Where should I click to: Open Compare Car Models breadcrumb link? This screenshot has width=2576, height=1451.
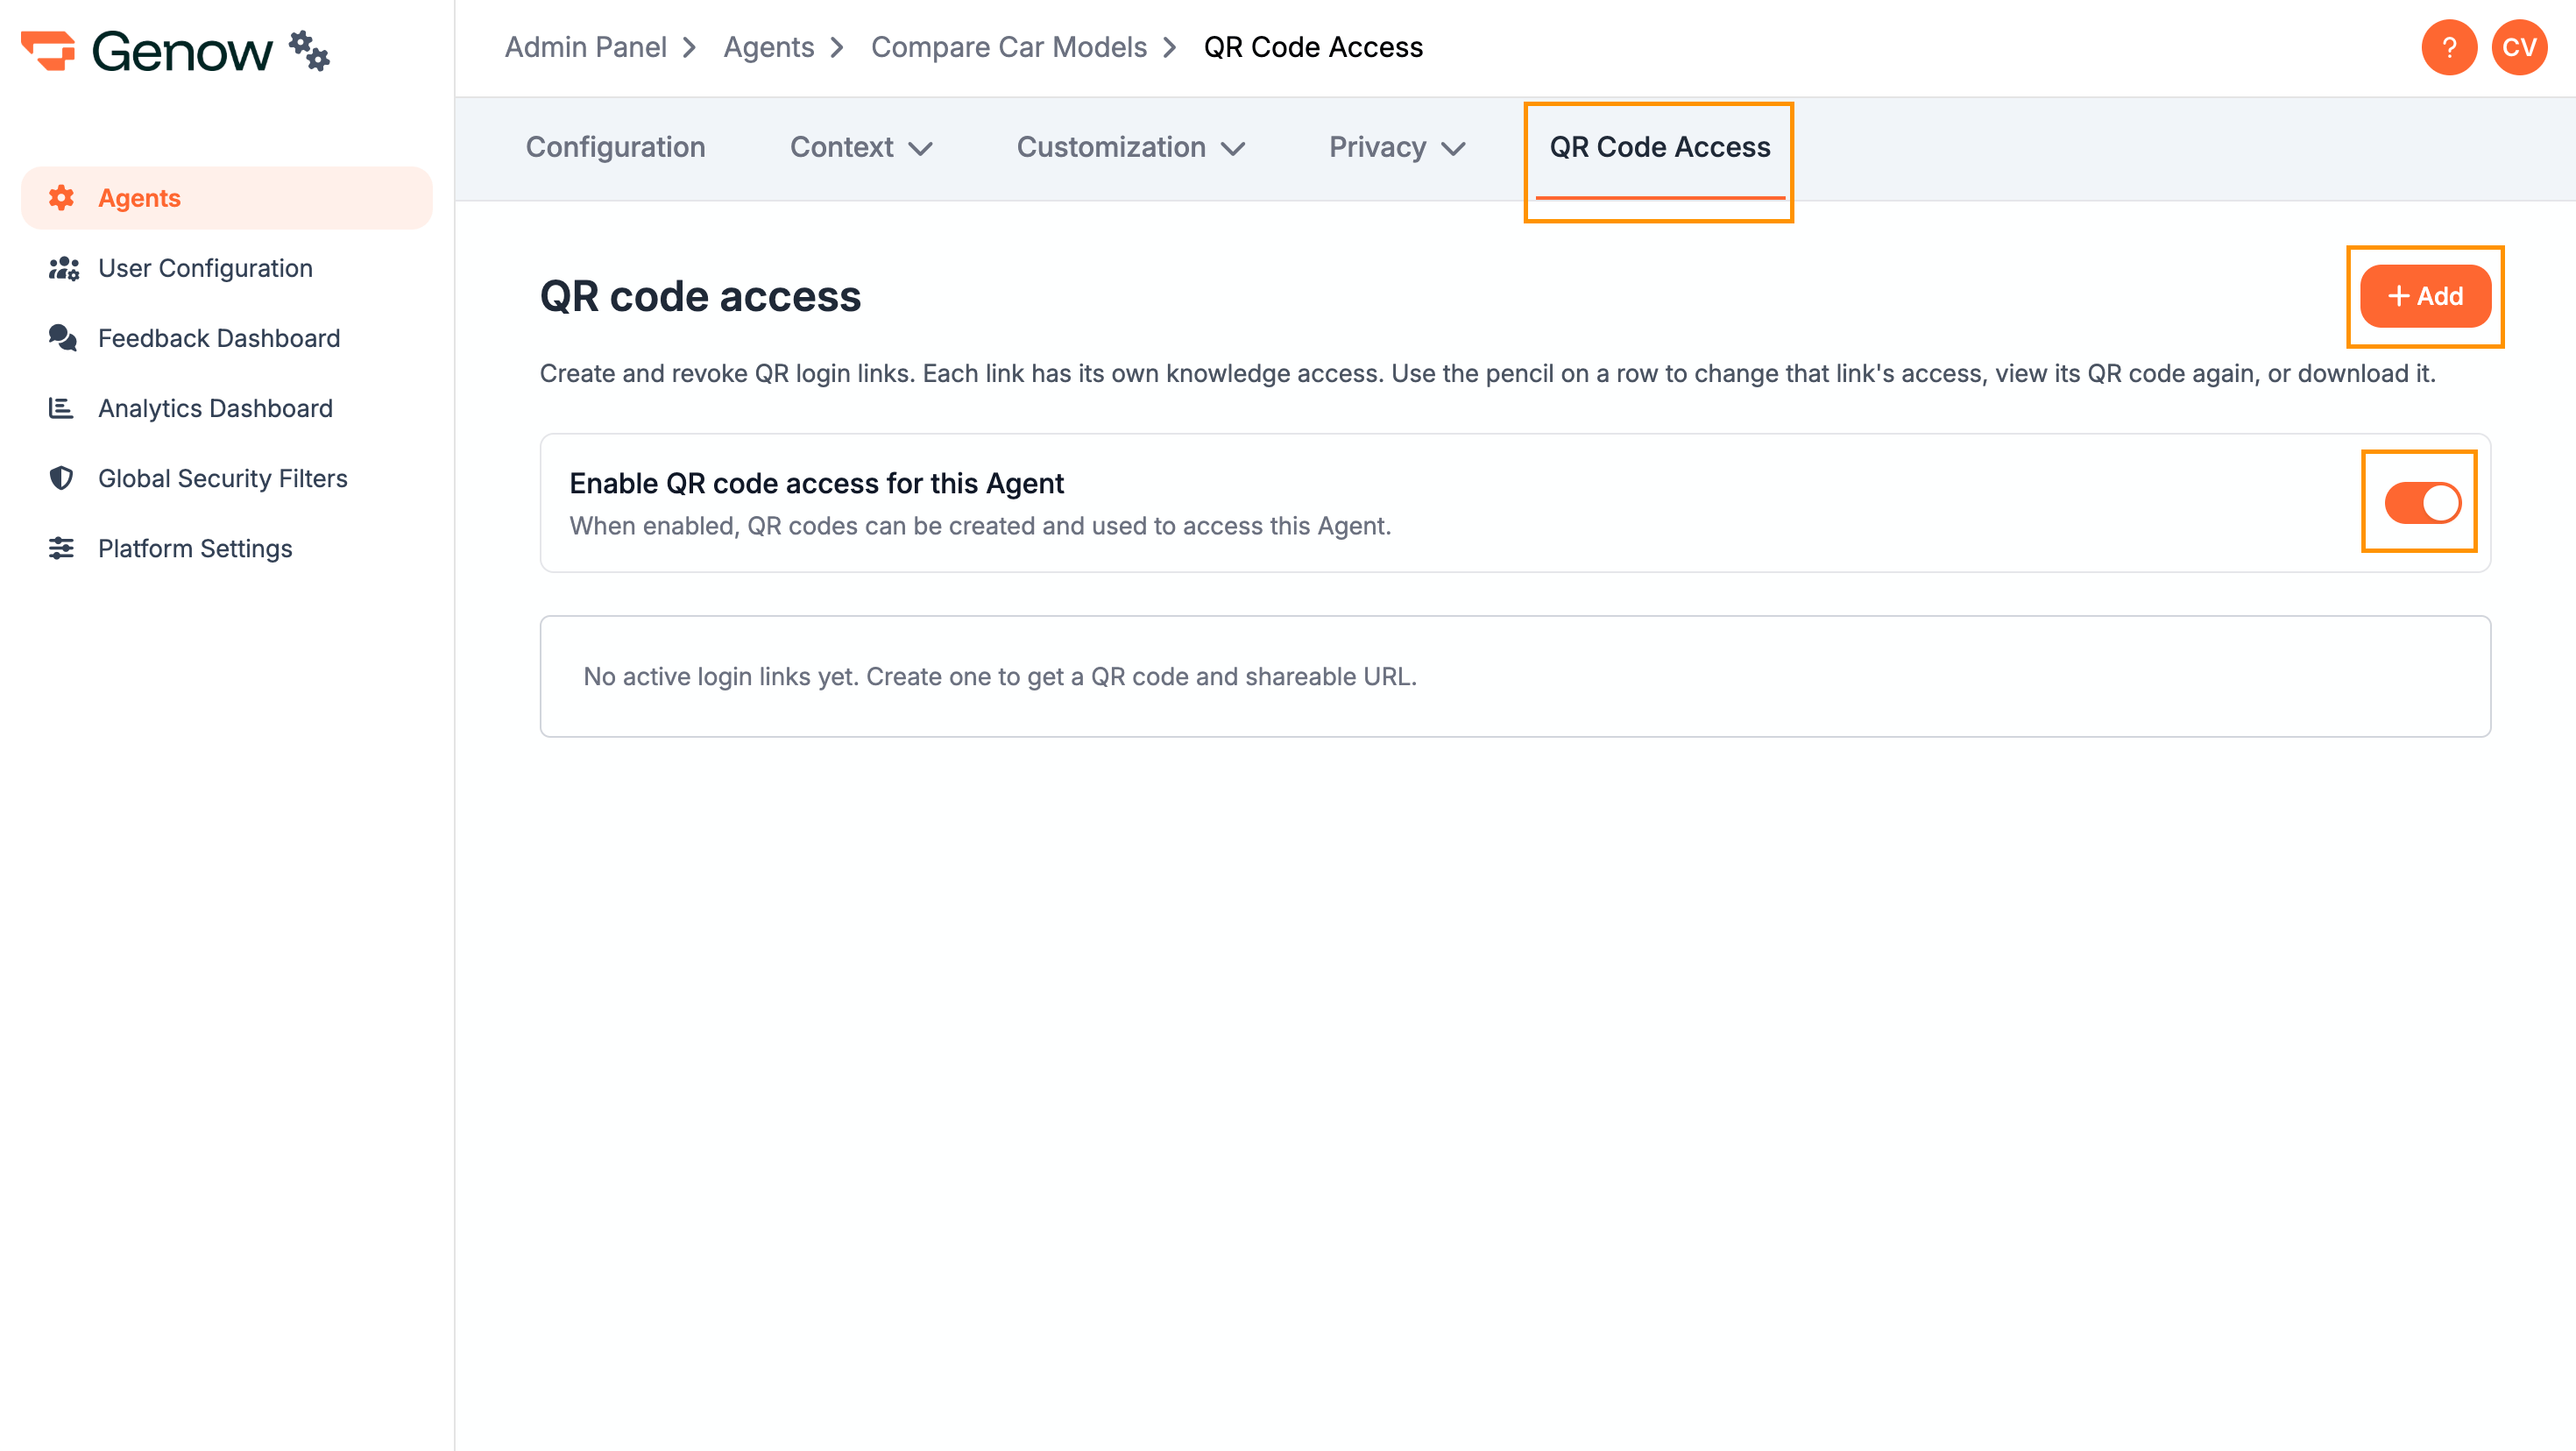tap(1008, 47)
